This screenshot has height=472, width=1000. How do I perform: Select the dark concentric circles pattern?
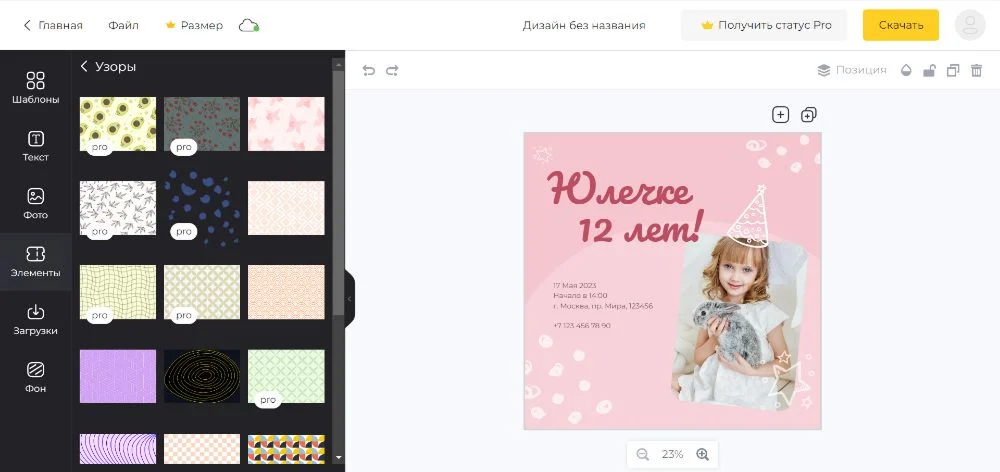(x=202, y=376)
